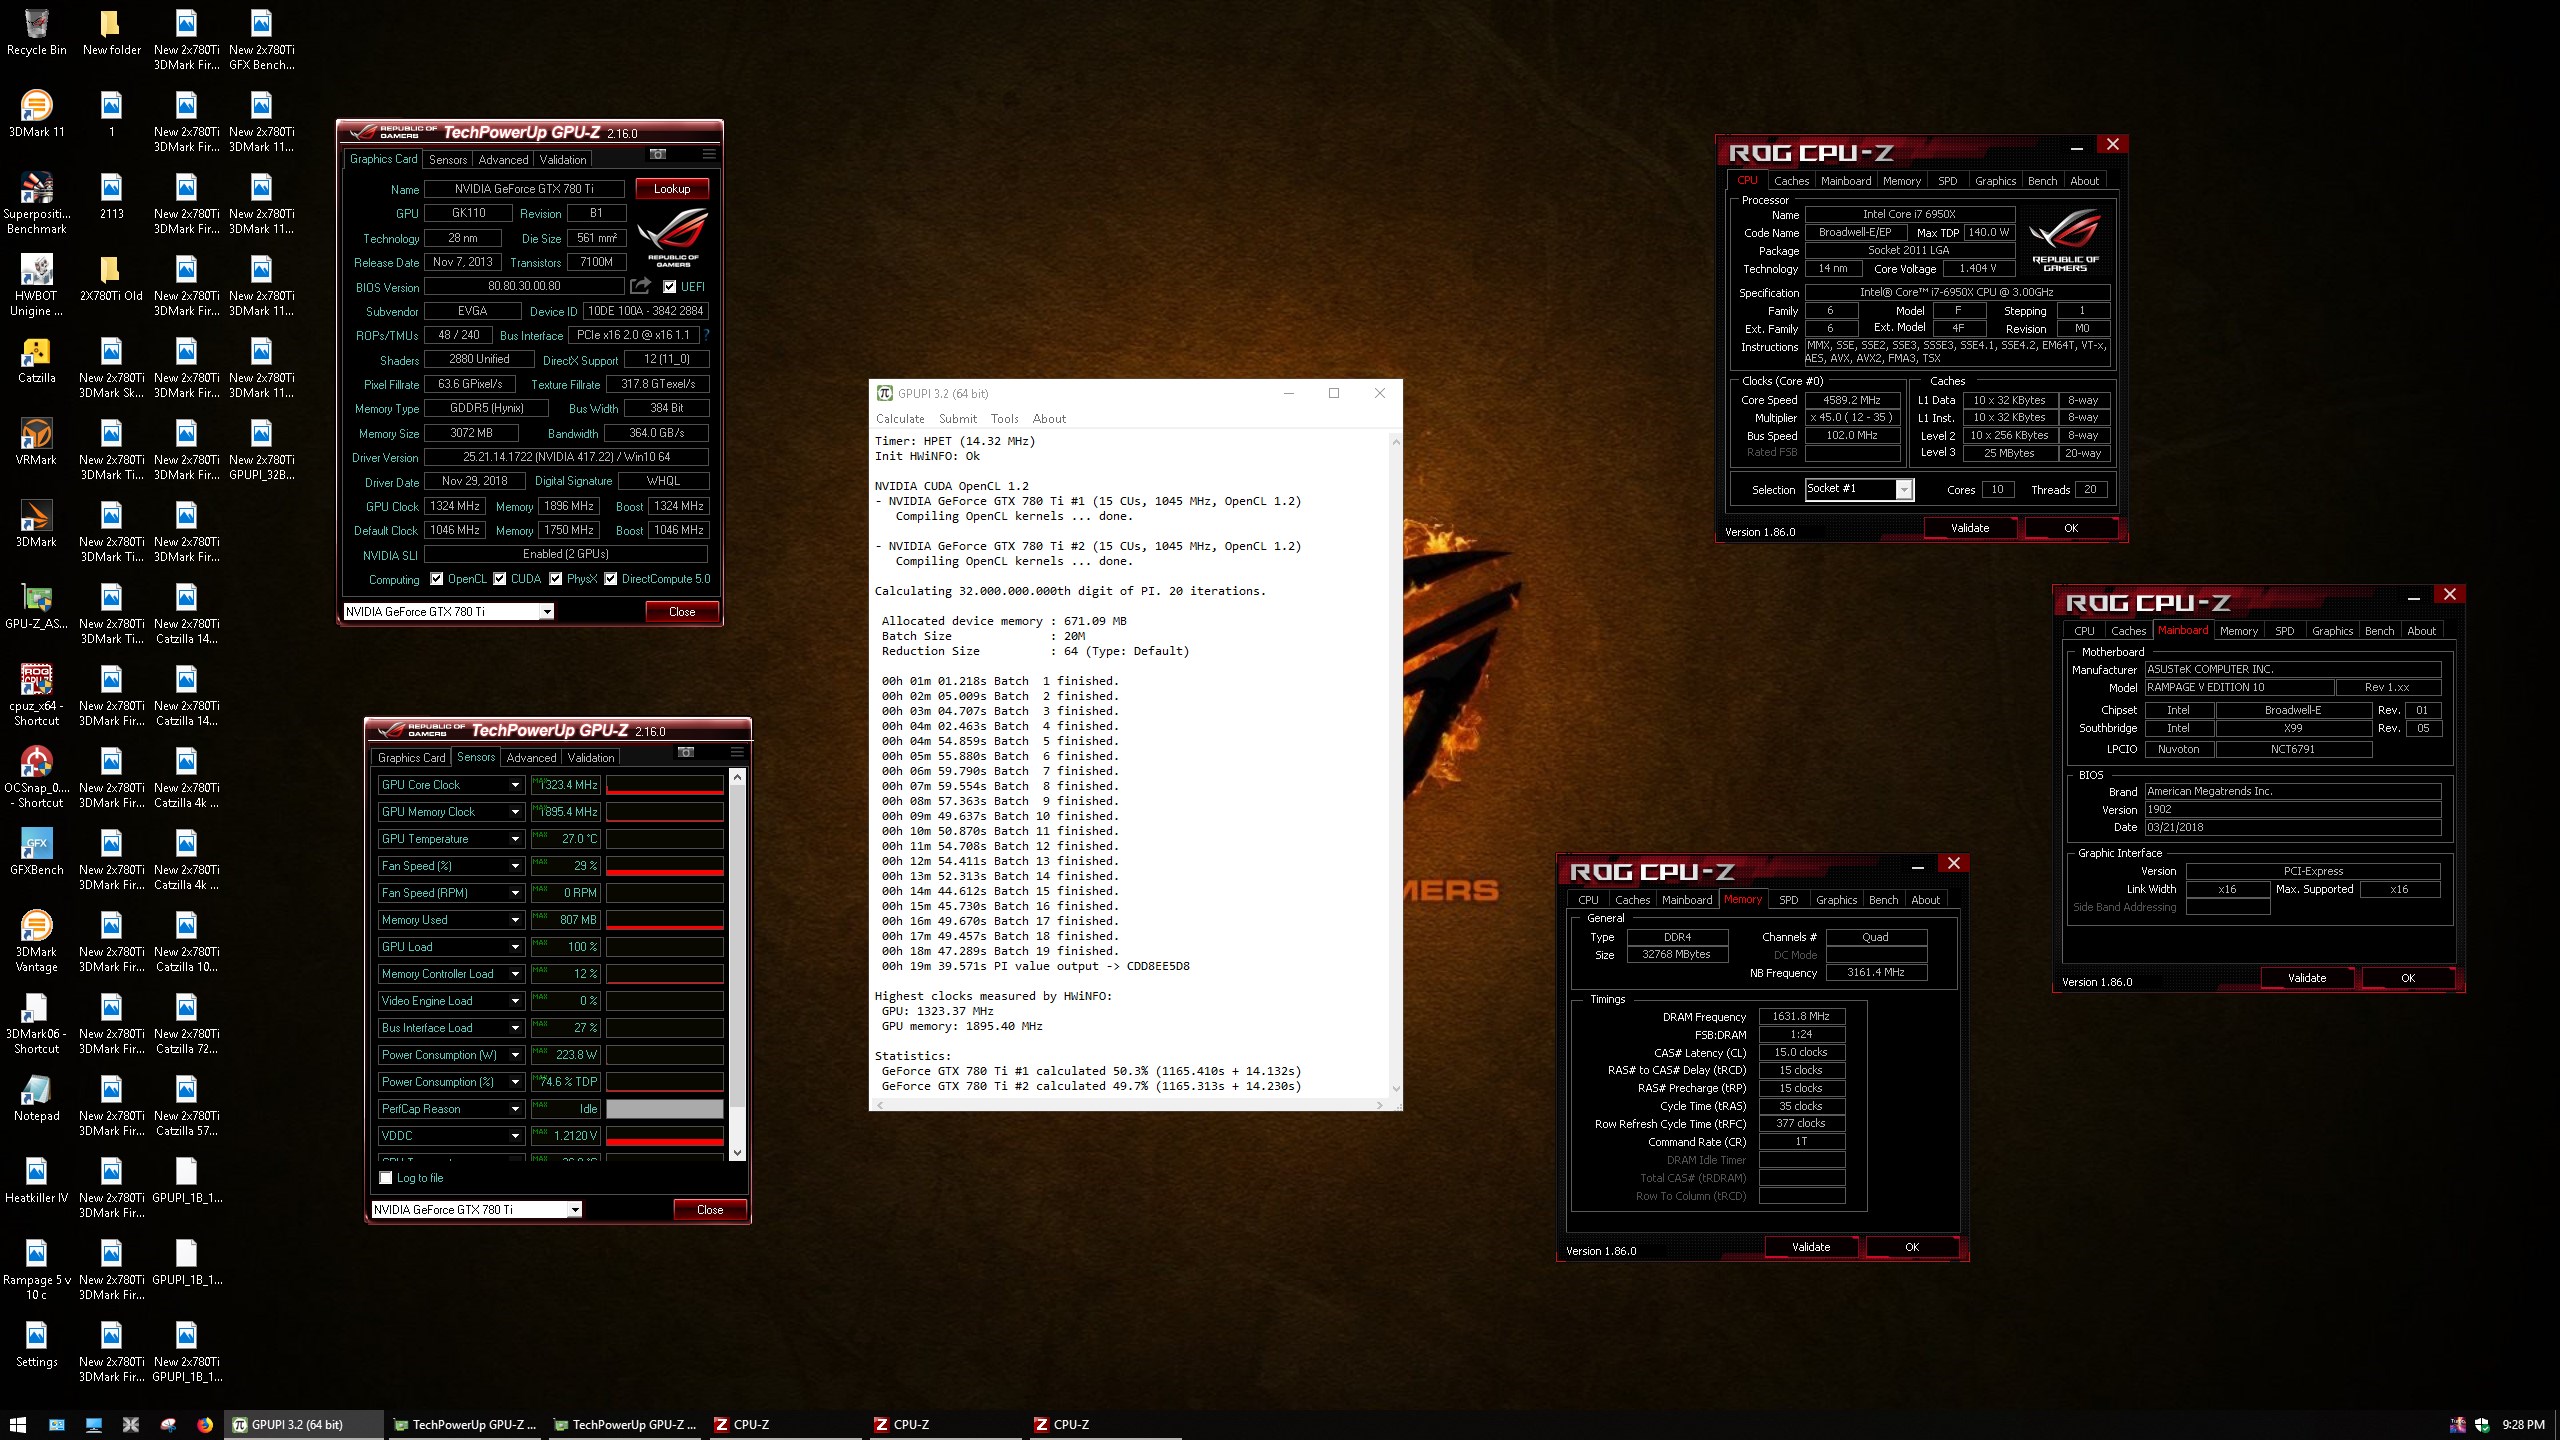Open cpuz_x64 Shortcut desktop icon
The height and width of the screenshot is (1440, 2560).
pos(37,695)
